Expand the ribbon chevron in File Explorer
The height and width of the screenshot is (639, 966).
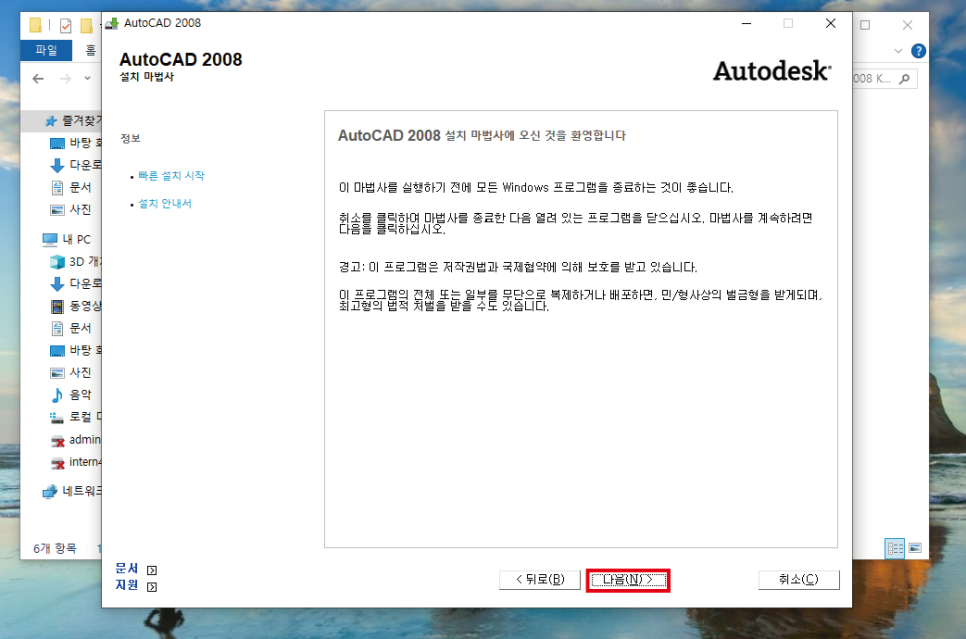(898, 51)
